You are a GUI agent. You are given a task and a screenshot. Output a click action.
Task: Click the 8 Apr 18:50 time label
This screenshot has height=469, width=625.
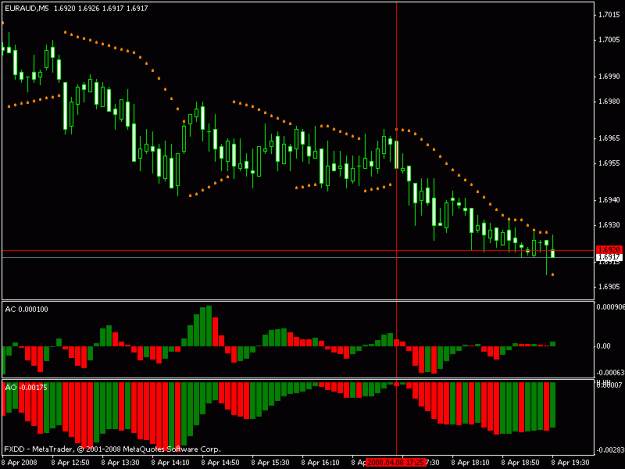520,463
